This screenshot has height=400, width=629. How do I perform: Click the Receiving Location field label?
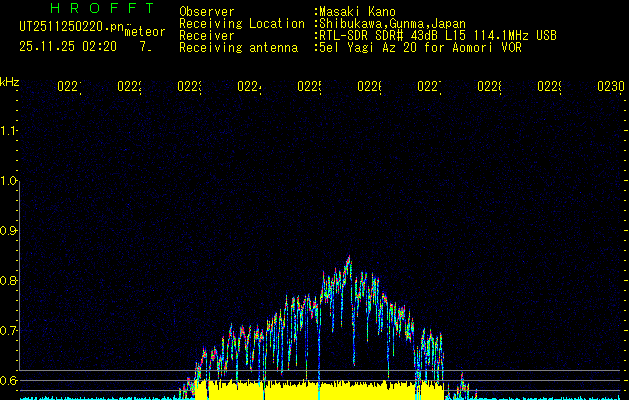point(242,23)
